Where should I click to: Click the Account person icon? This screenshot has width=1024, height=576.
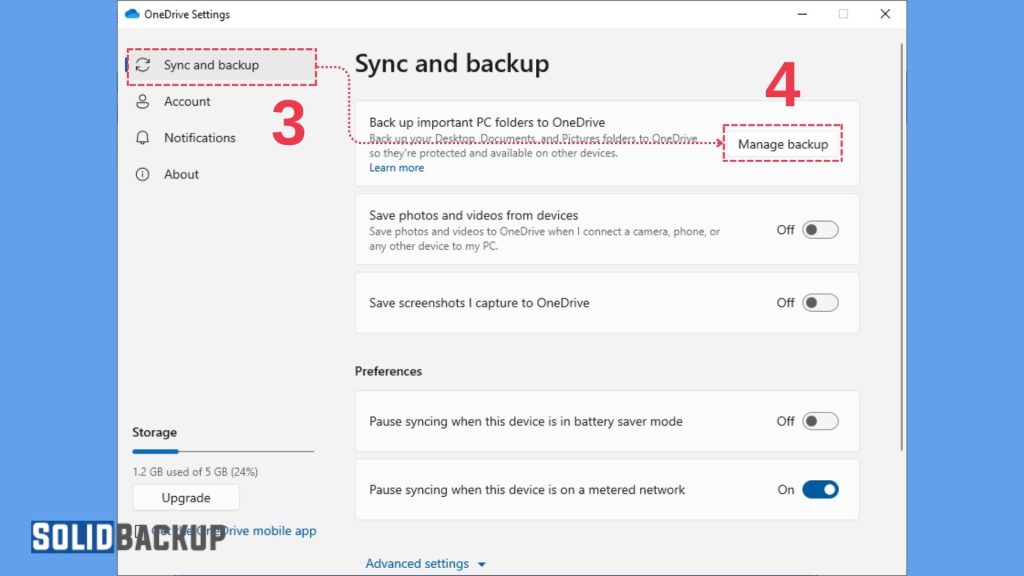coord(142,102)
